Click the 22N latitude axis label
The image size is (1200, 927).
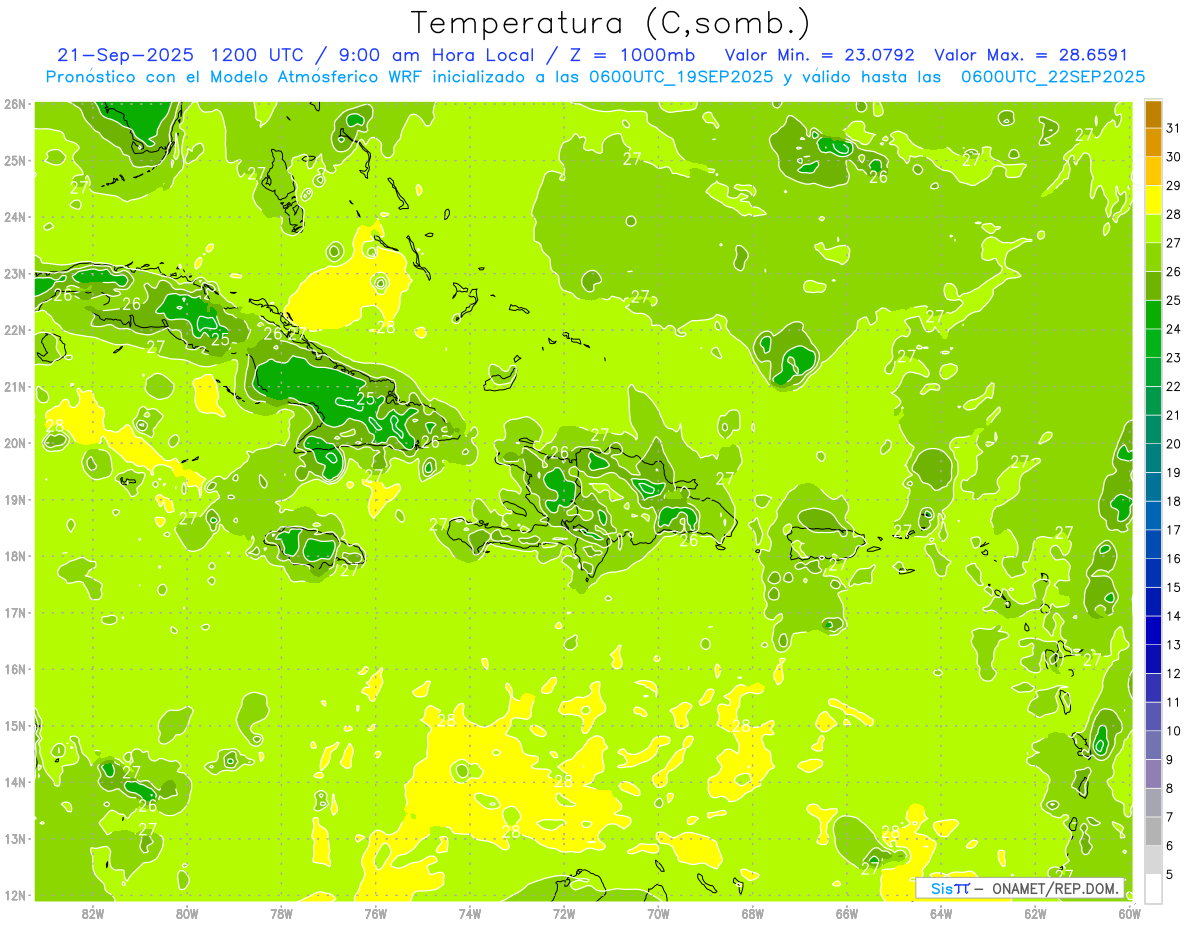[x=15, y=330]
